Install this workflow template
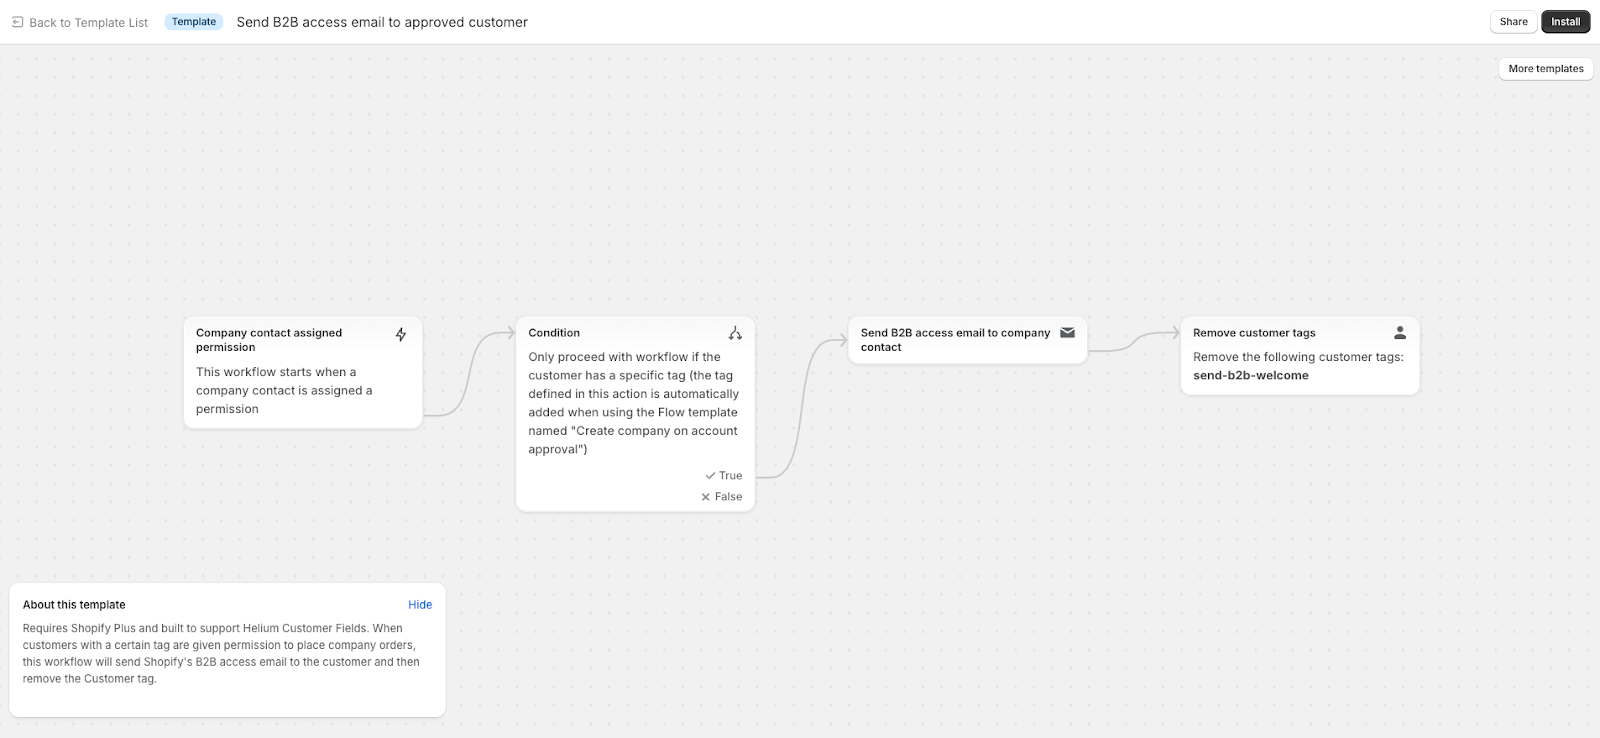Screen dimensions: 1600x738 pyautogui.click(x=1565, y=21)
